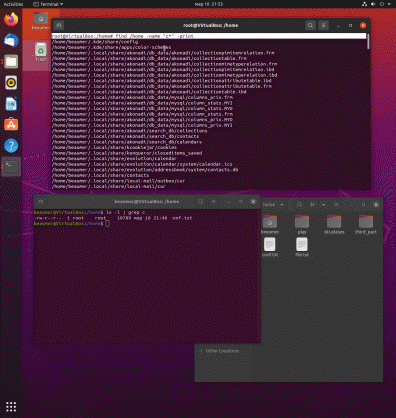396x418 pixels.
Task: Open Thunderbird Mail from the dock
Action: click(x=11, y=40)
